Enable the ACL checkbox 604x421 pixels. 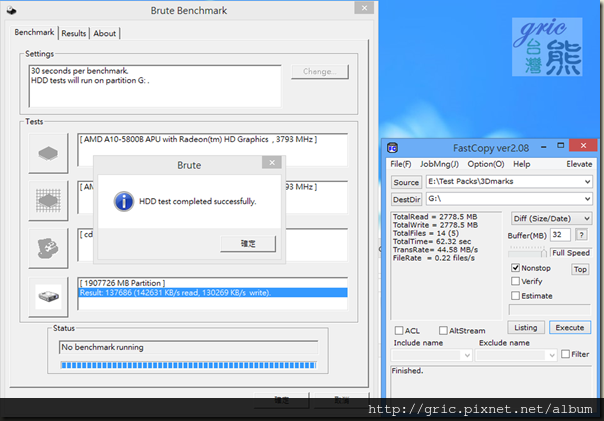pos(399,330)
